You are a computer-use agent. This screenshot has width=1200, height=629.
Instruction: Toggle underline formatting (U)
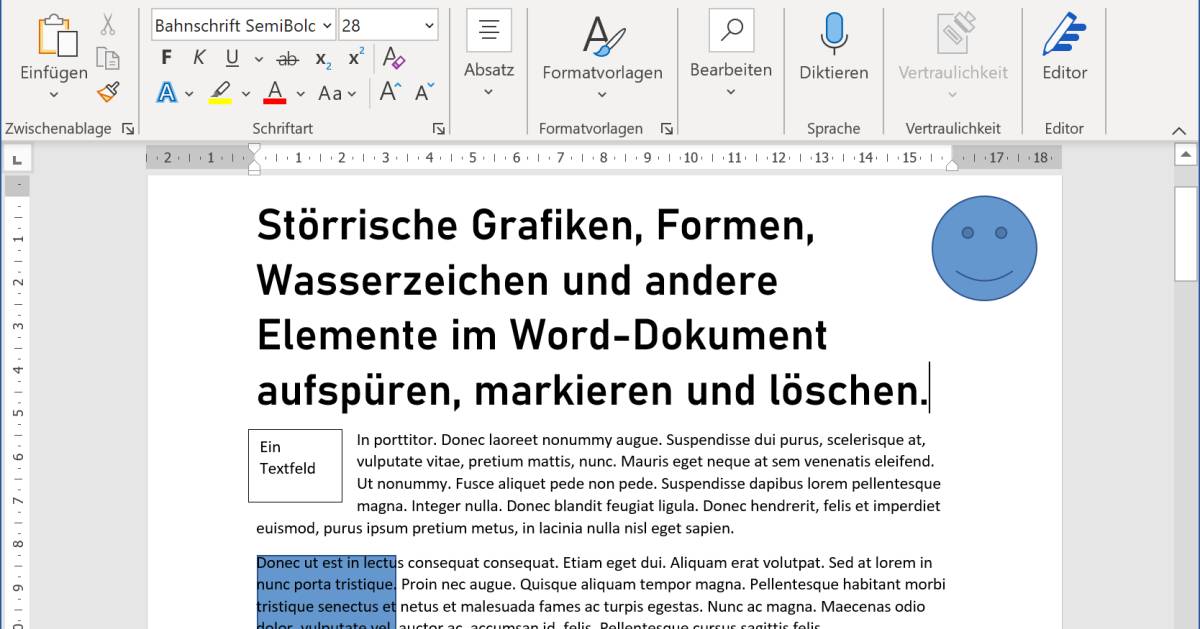pos(232,58)
